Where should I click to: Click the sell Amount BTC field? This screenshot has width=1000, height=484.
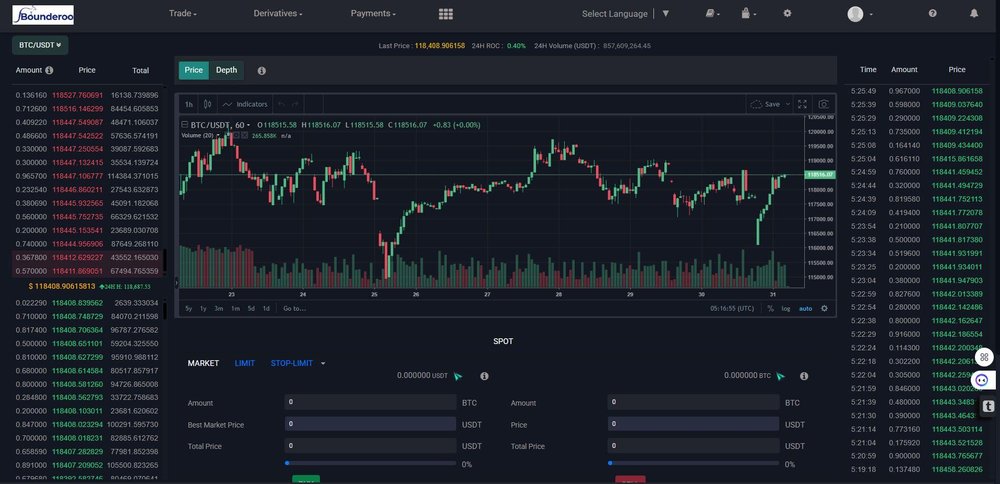click(x=693, y=402)
